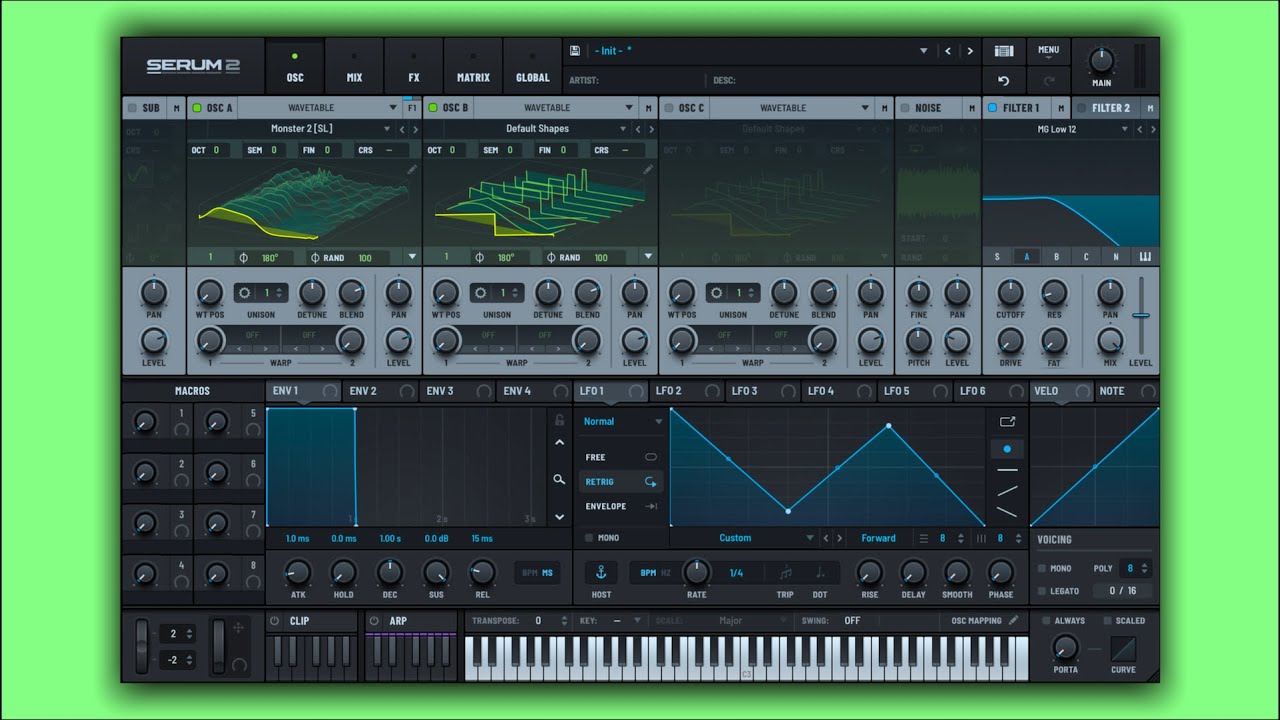Click the save preset floppy disk icon
This screenshot has height=720, width=1280.
click(x=575, y=50)
